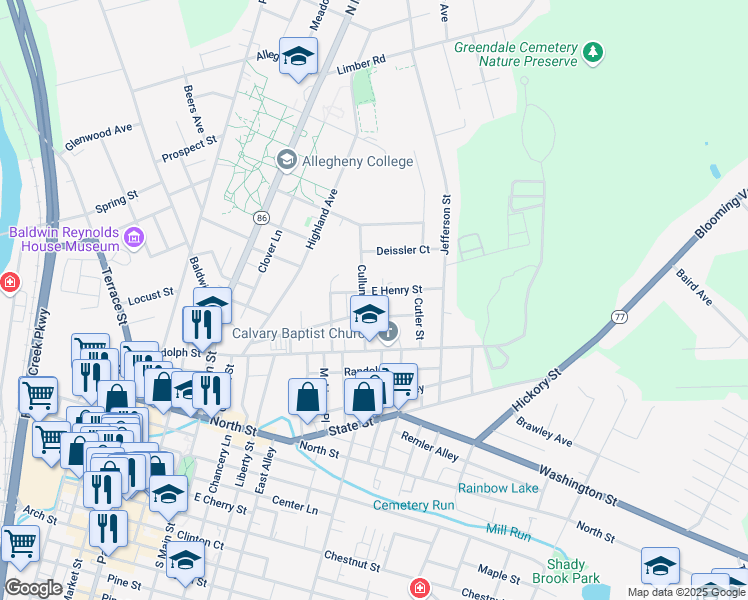Open the Baldwin Reynolds House Museum pin
The image size is (748, 600).
pyautogui.click(x=134, y=237)
